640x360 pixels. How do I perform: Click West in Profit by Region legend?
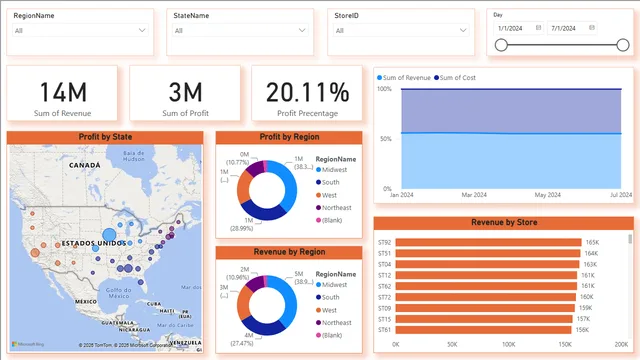[x=327, y=195]
